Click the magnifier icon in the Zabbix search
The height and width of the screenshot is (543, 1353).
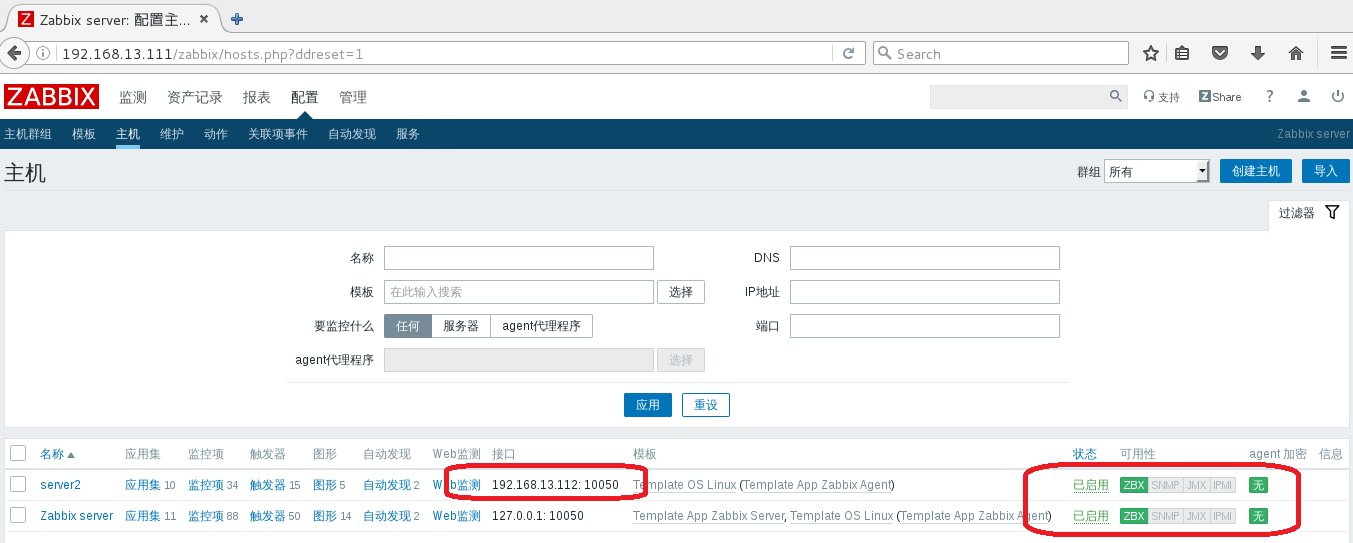pyautogui.click(x=1116, y=96)
